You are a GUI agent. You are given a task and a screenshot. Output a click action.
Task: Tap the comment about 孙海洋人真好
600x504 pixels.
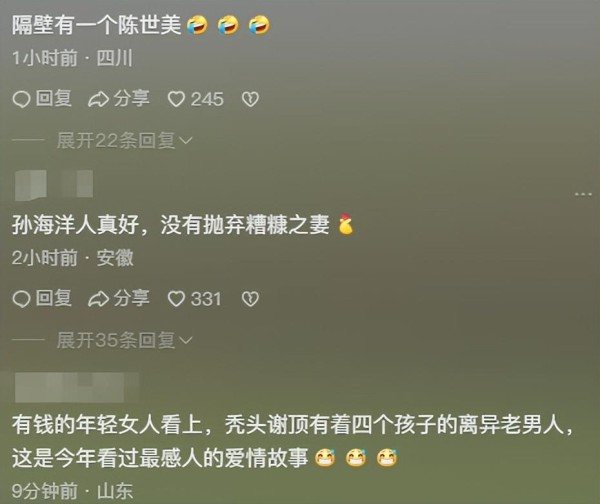170,225
